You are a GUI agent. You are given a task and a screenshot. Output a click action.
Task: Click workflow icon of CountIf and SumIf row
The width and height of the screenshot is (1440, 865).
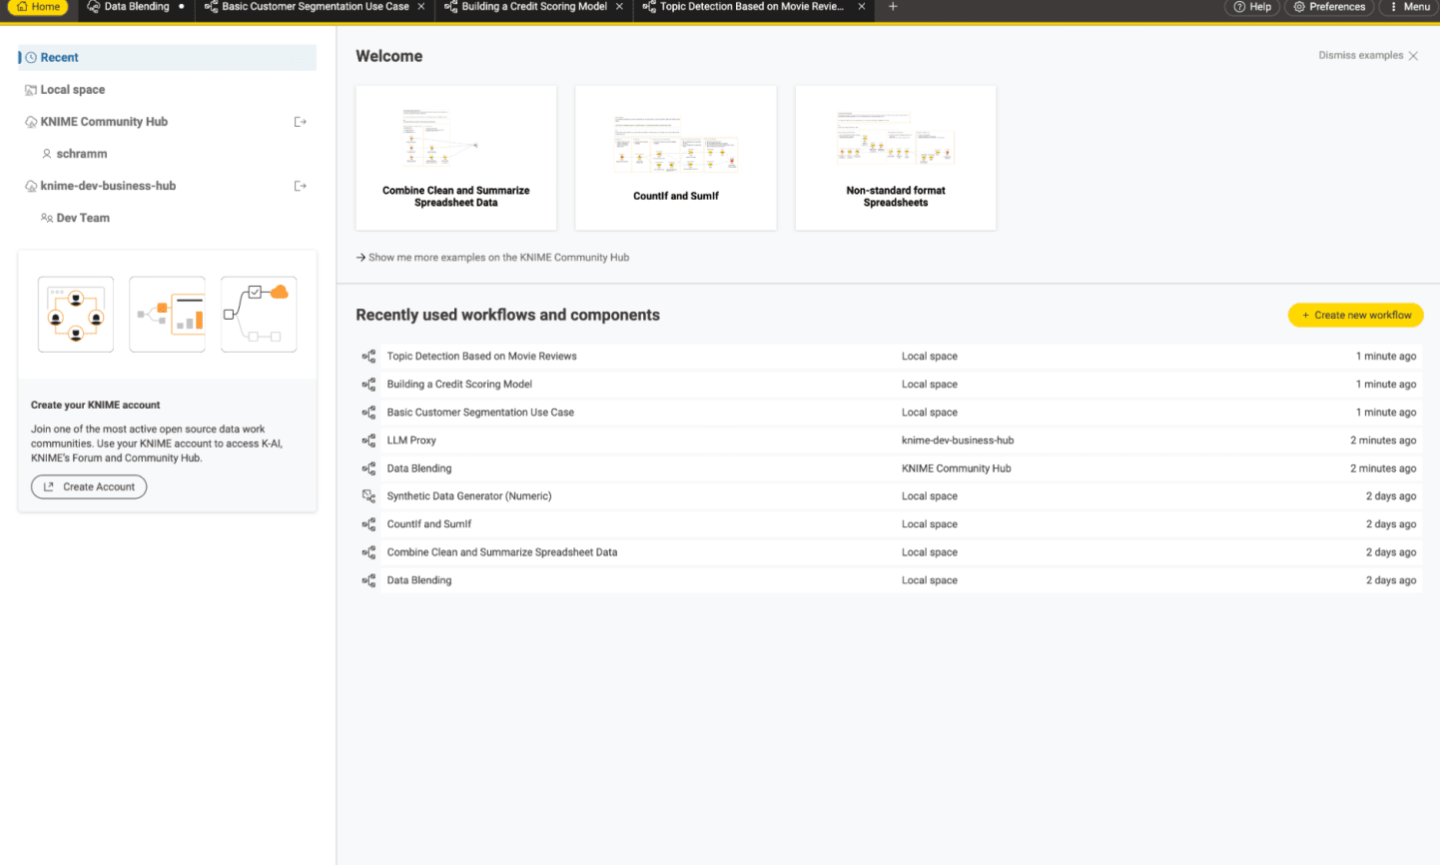coord(369,524)
